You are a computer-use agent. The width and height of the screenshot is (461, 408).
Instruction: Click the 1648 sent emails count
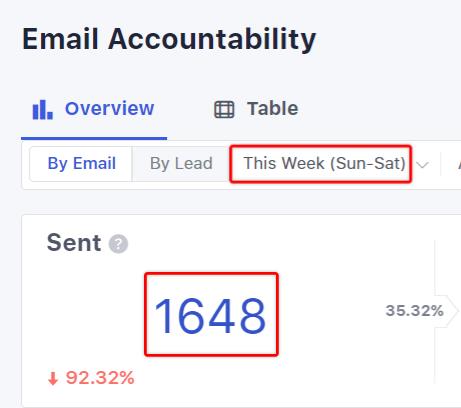click(210, 316)
